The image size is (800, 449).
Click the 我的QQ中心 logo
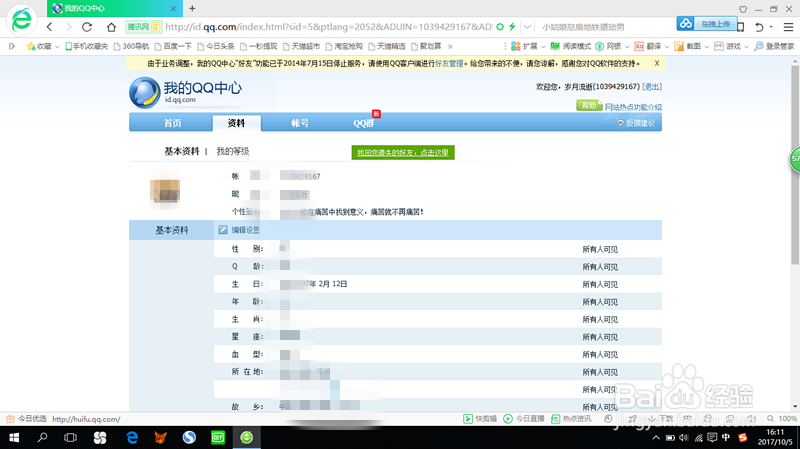186,92
